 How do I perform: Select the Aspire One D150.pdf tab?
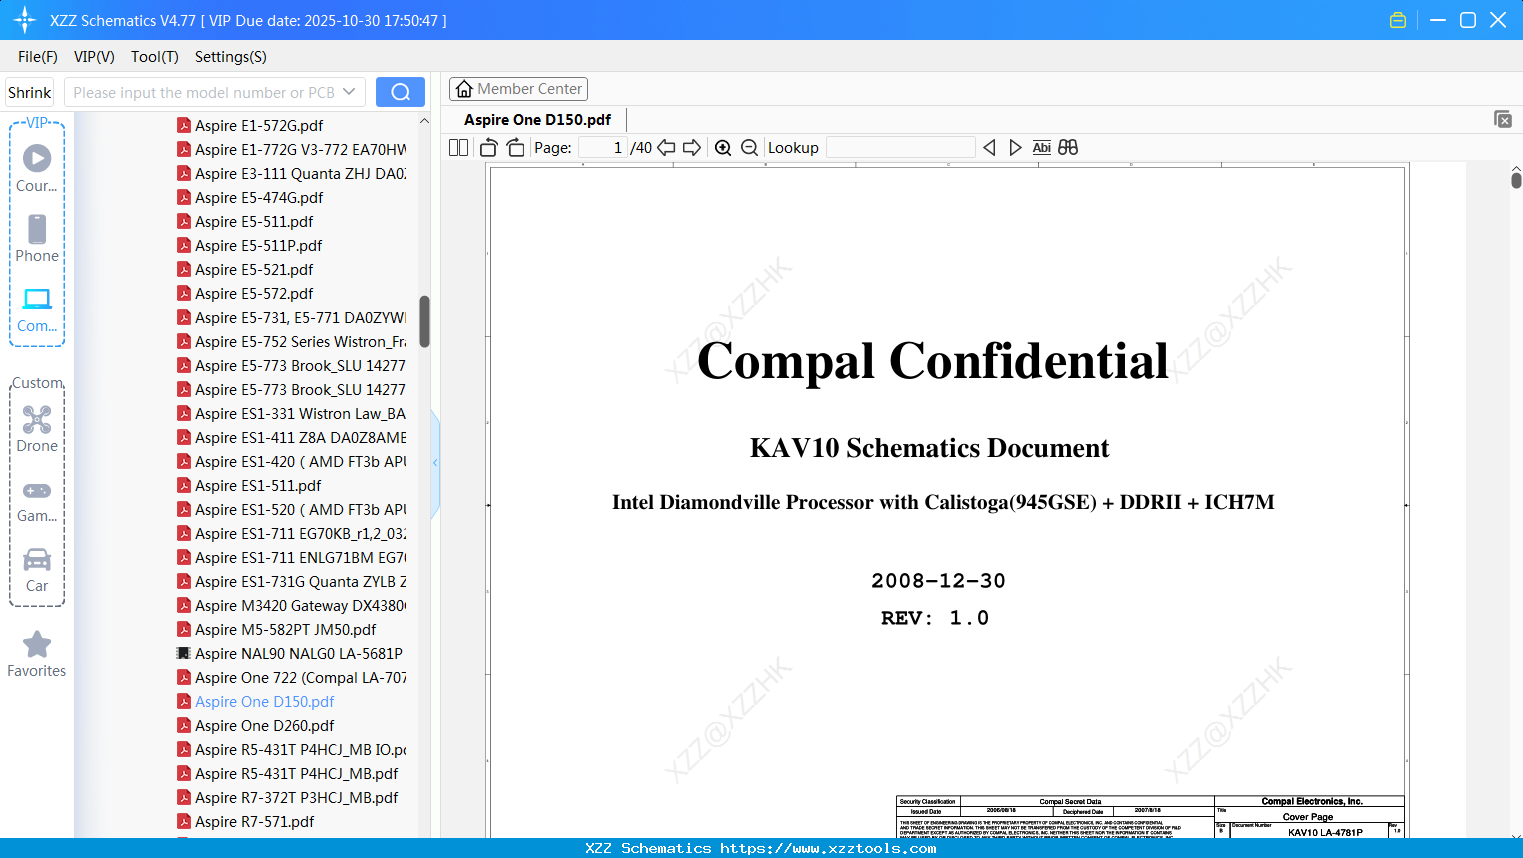point(538,120)
